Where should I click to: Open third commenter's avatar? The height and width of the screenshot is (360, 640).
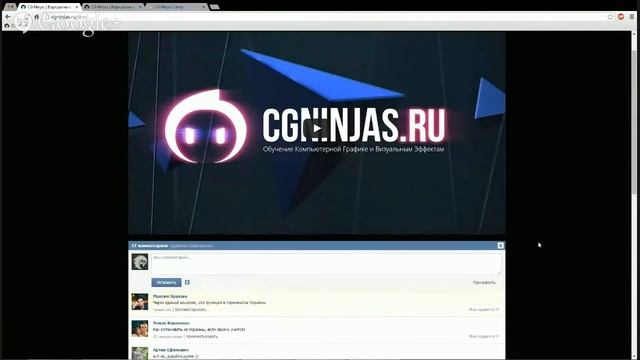click(140, 353)
